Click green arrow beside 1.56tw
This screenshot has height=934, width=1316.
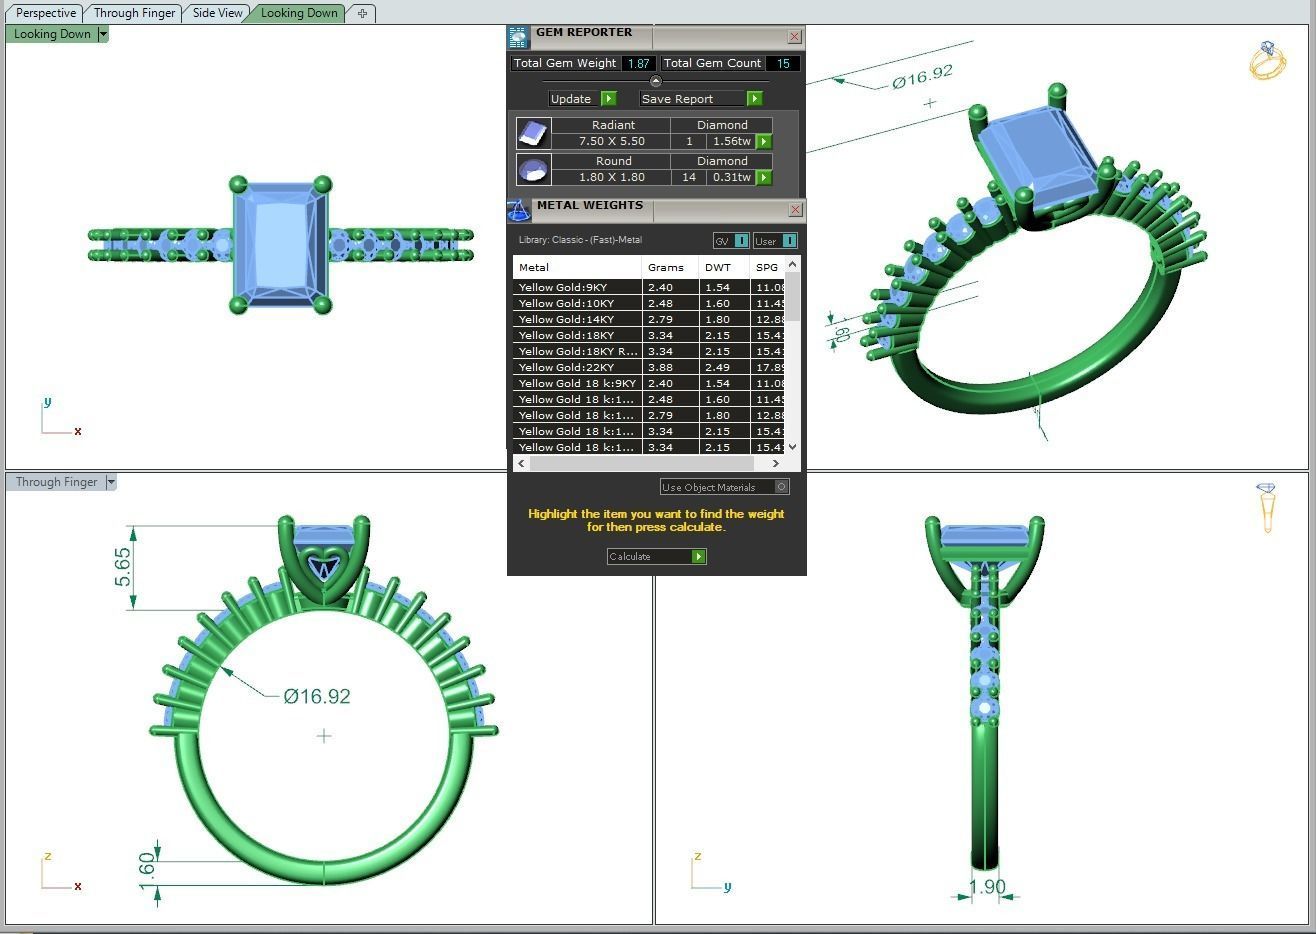(764, 142)
